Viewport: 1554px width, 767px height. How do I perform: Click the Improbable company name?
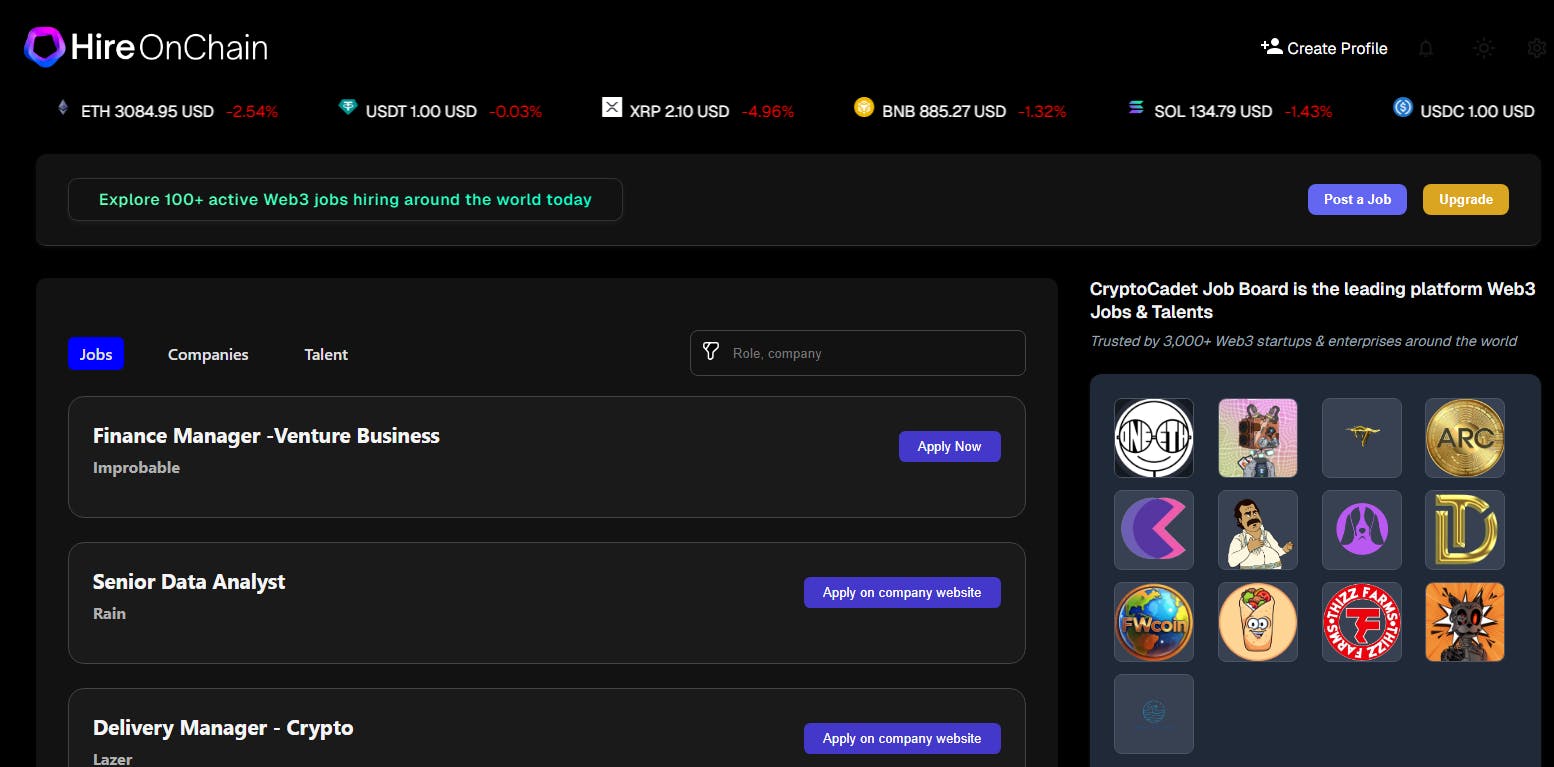tap(136, 467)
